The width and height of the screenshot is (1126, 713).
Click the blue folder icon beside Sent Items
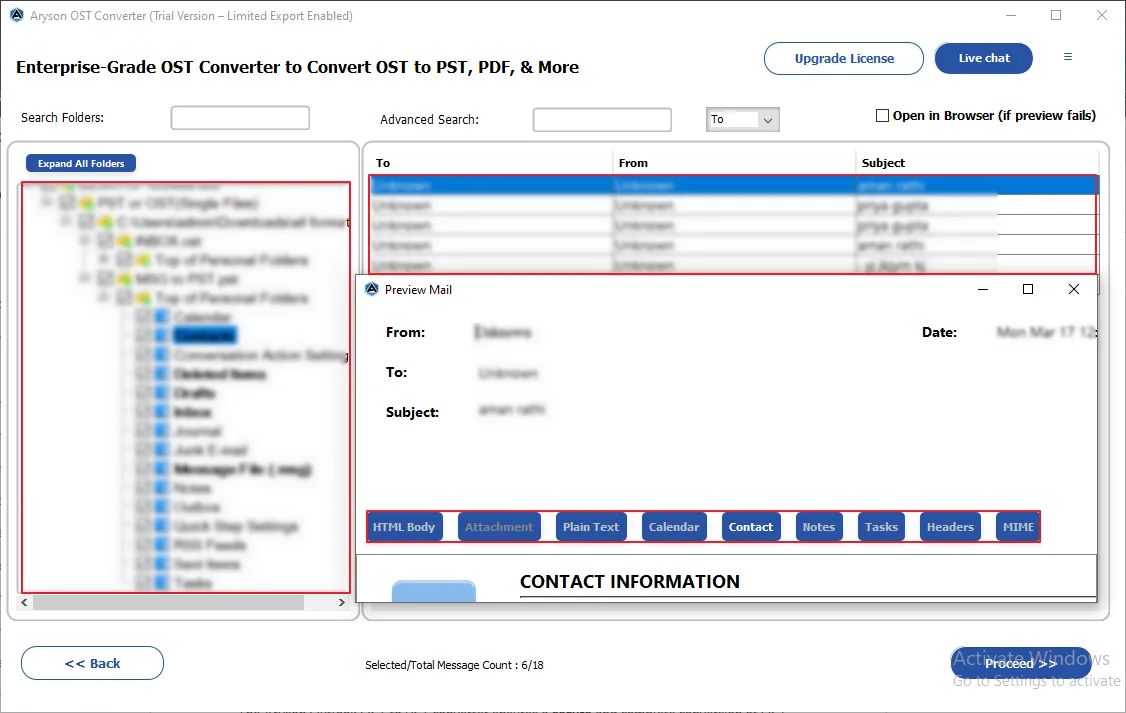(162, 564)
